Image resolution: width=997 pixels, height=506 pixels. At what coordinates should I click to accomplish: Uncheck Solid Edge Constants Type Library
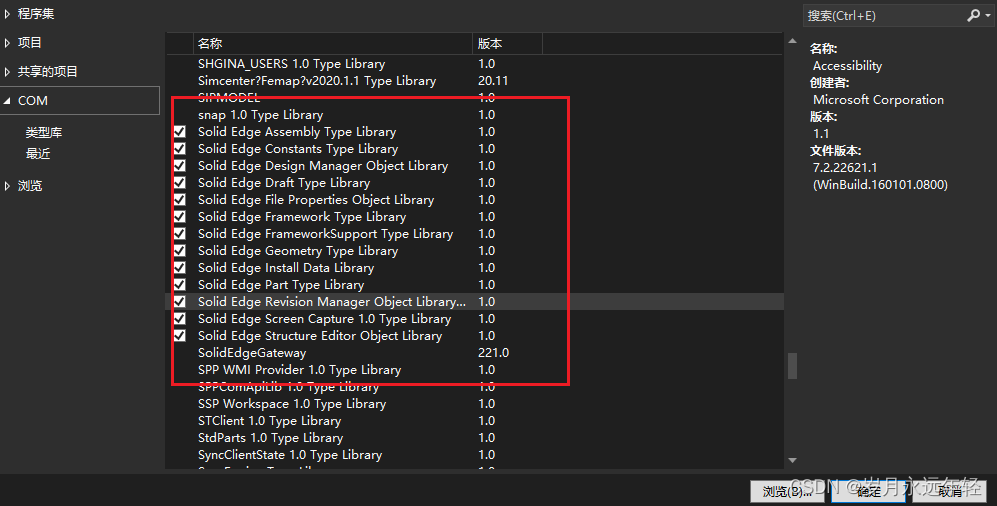[180, 149]
